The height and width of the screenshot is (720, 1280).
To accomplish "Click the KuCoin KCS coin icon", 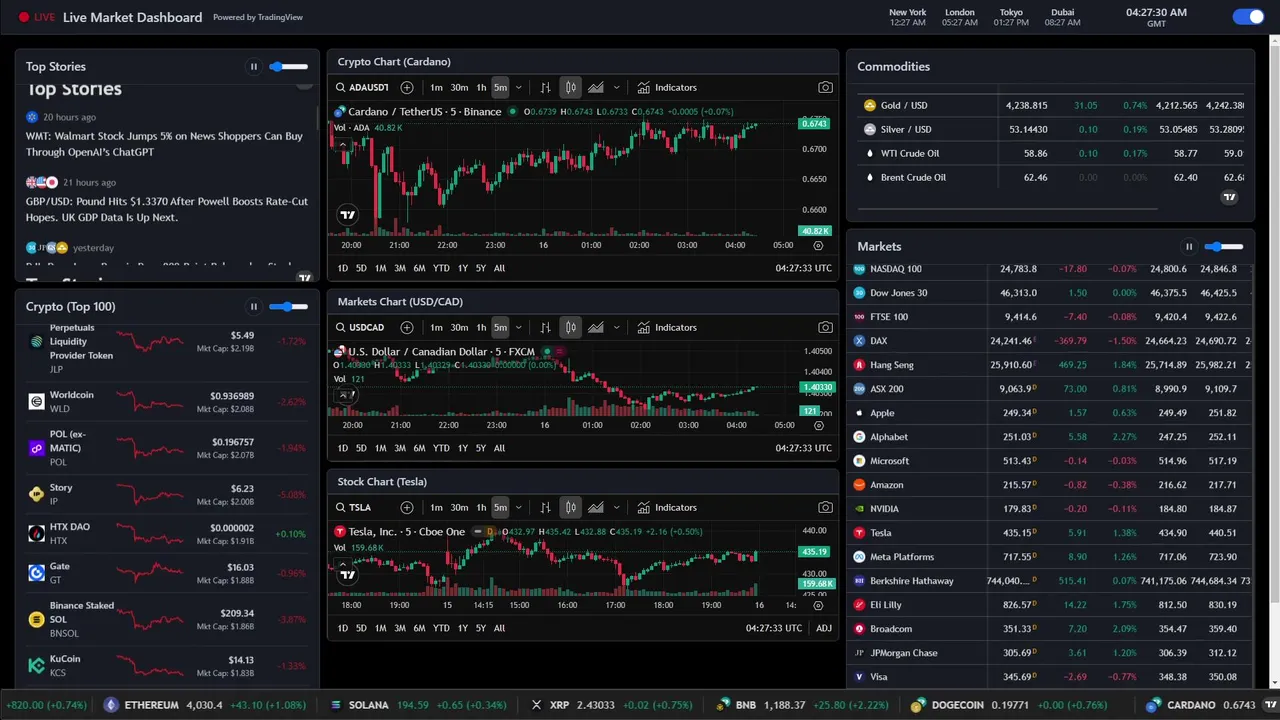I will click(x=37, y=665).
